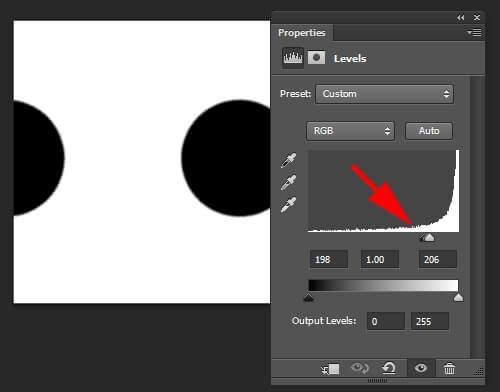This screenshot has width=500, height=392.
Task: Click the histogram display area
Action: tap(383, 191)
